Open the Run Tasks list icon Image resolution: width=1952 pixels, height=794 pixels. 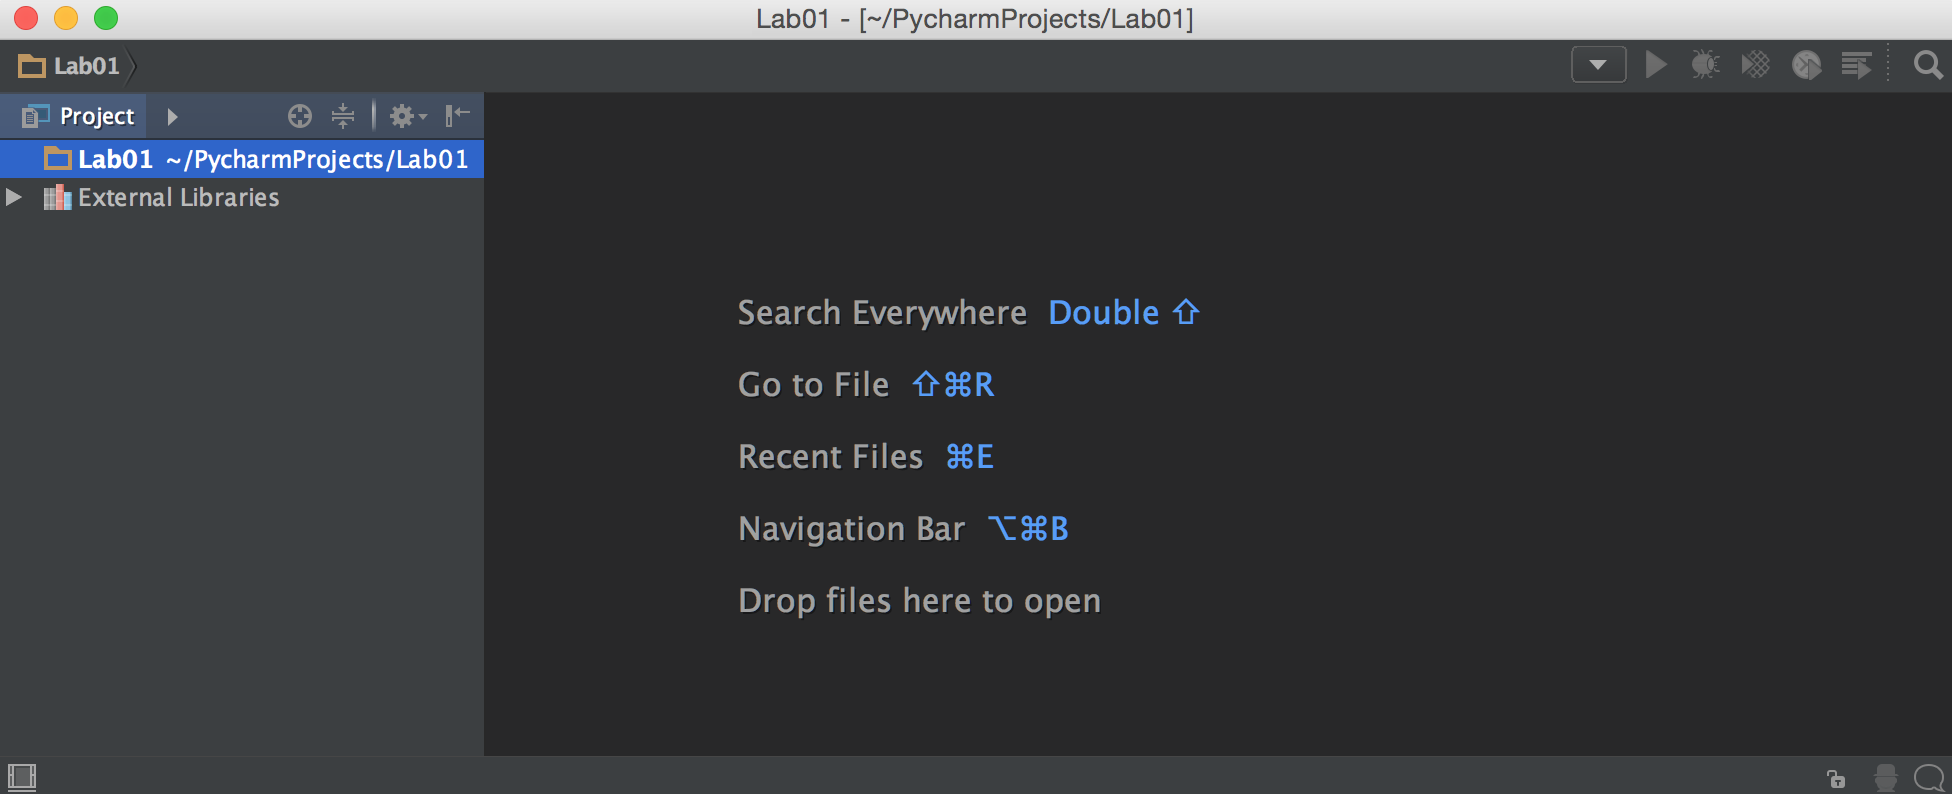[1856, 65]
